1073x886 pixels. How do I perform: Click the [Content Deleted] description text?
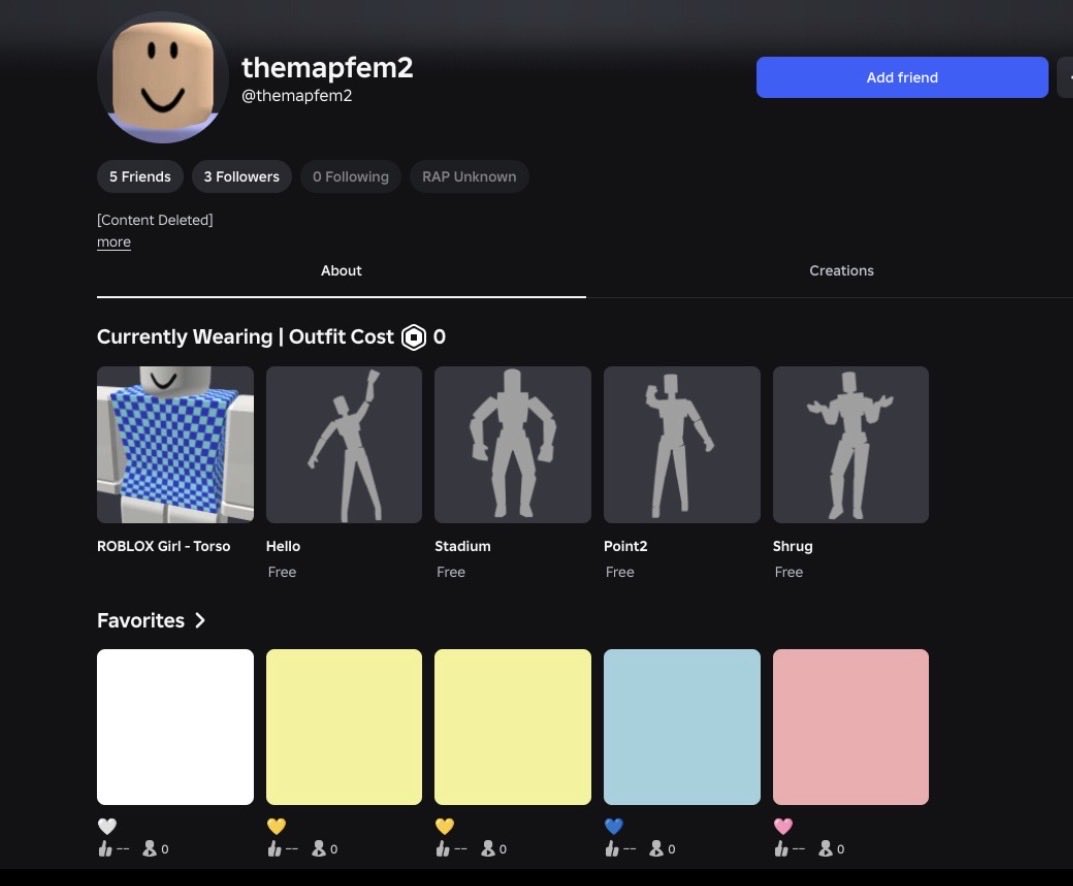pos(155,220)
